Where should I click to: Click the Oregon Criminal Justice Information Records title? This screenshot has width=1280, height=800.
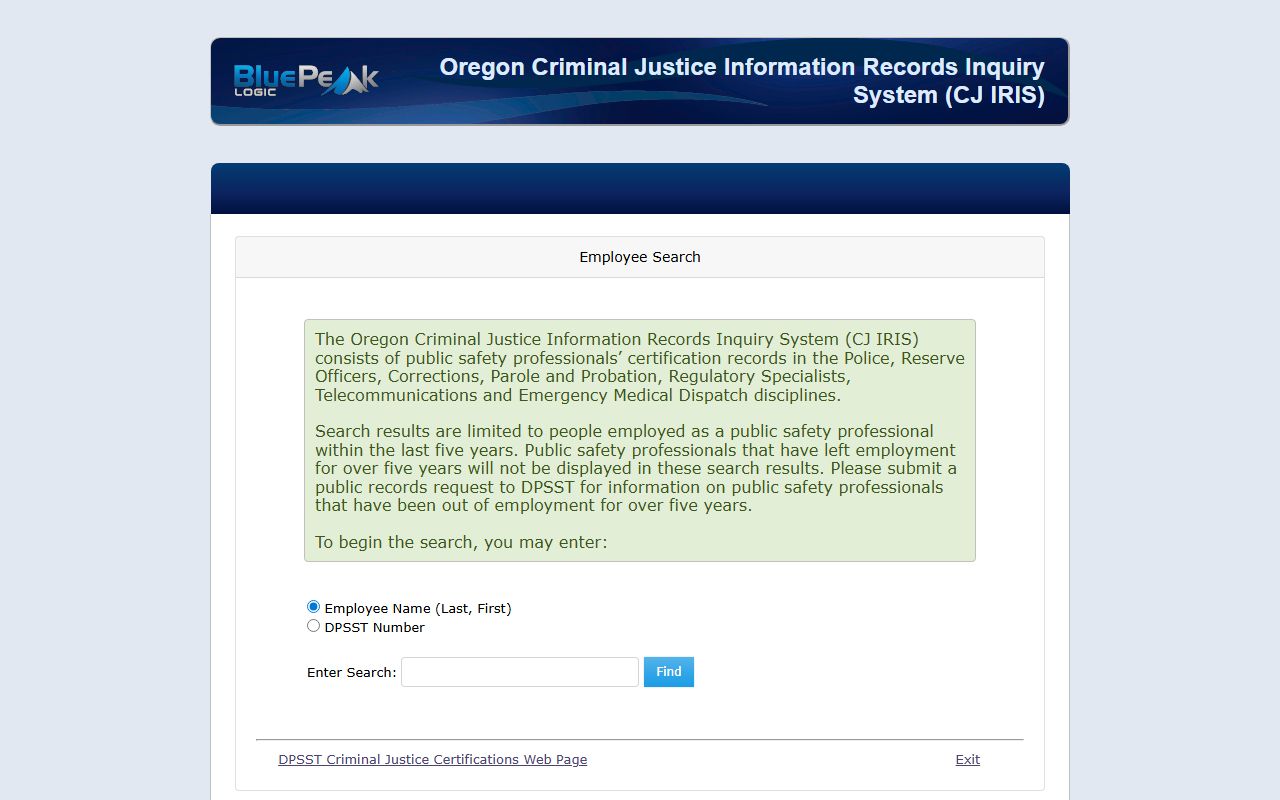point(742,81)
